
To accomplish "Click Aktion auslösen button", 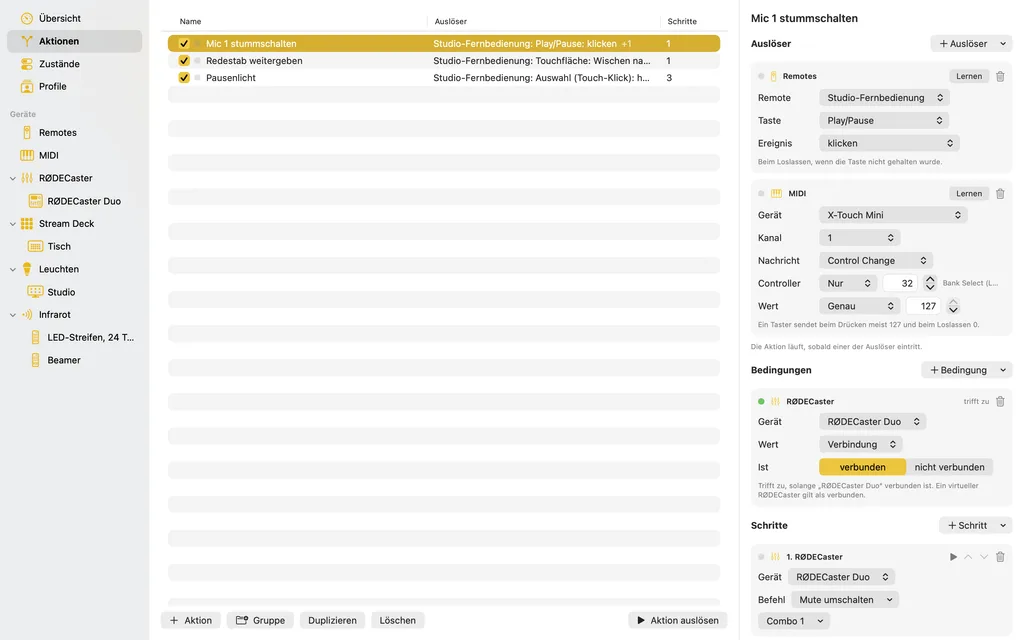I will (x=678, y=620).
